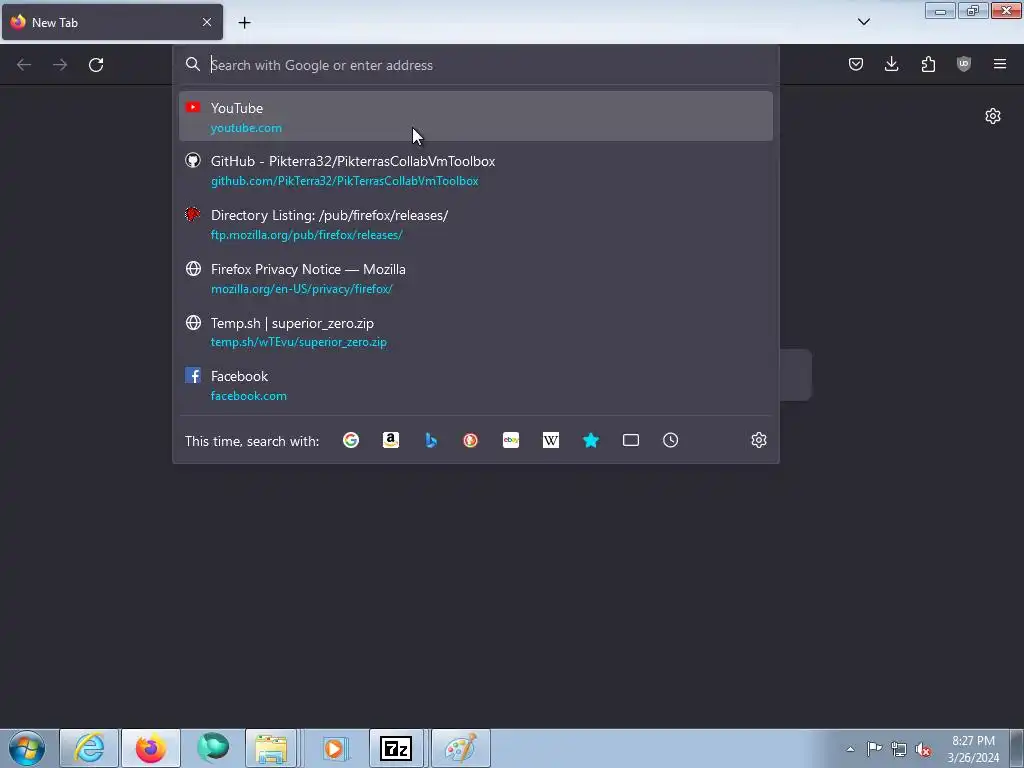Select the New Tab tab
This screenshot has height=768, width=1024.
[112, 22]
